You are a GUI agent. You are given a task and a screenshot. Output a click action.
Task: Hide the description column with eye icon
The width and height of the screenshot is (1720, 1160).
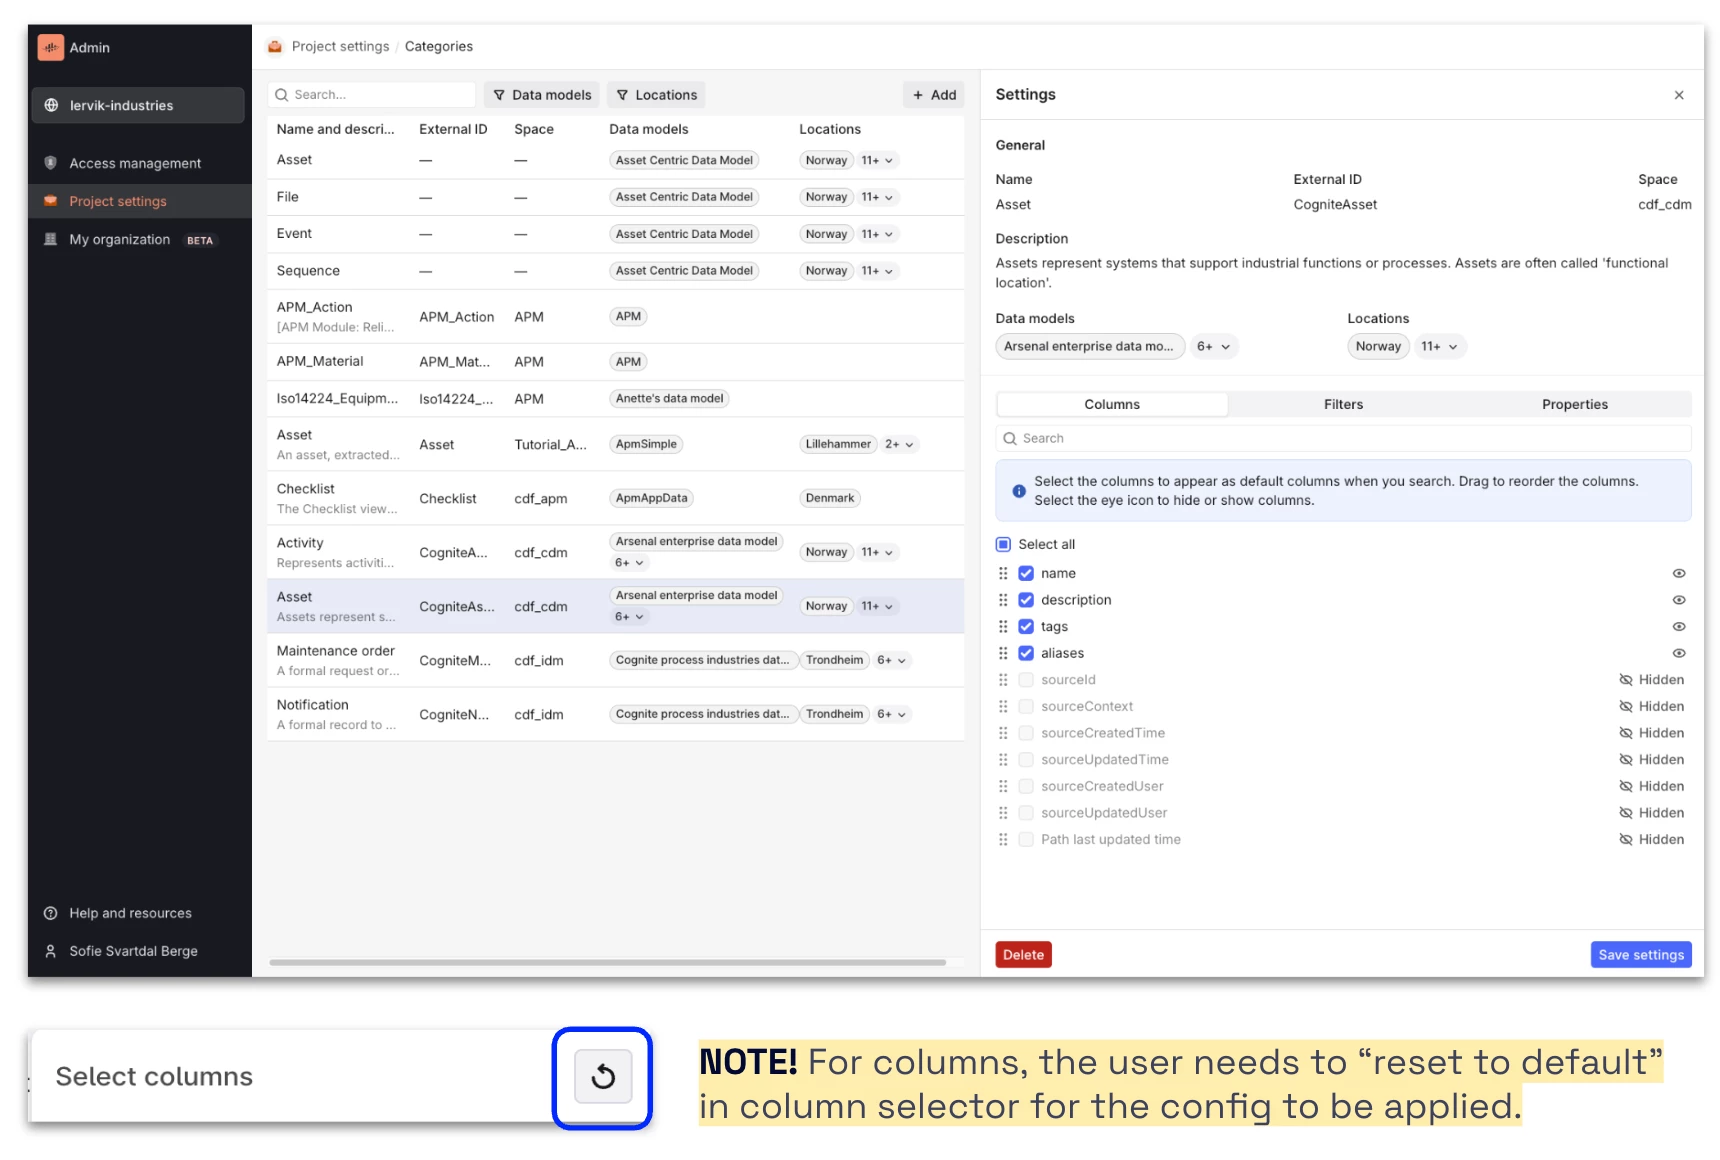[x=1679, y=600]
